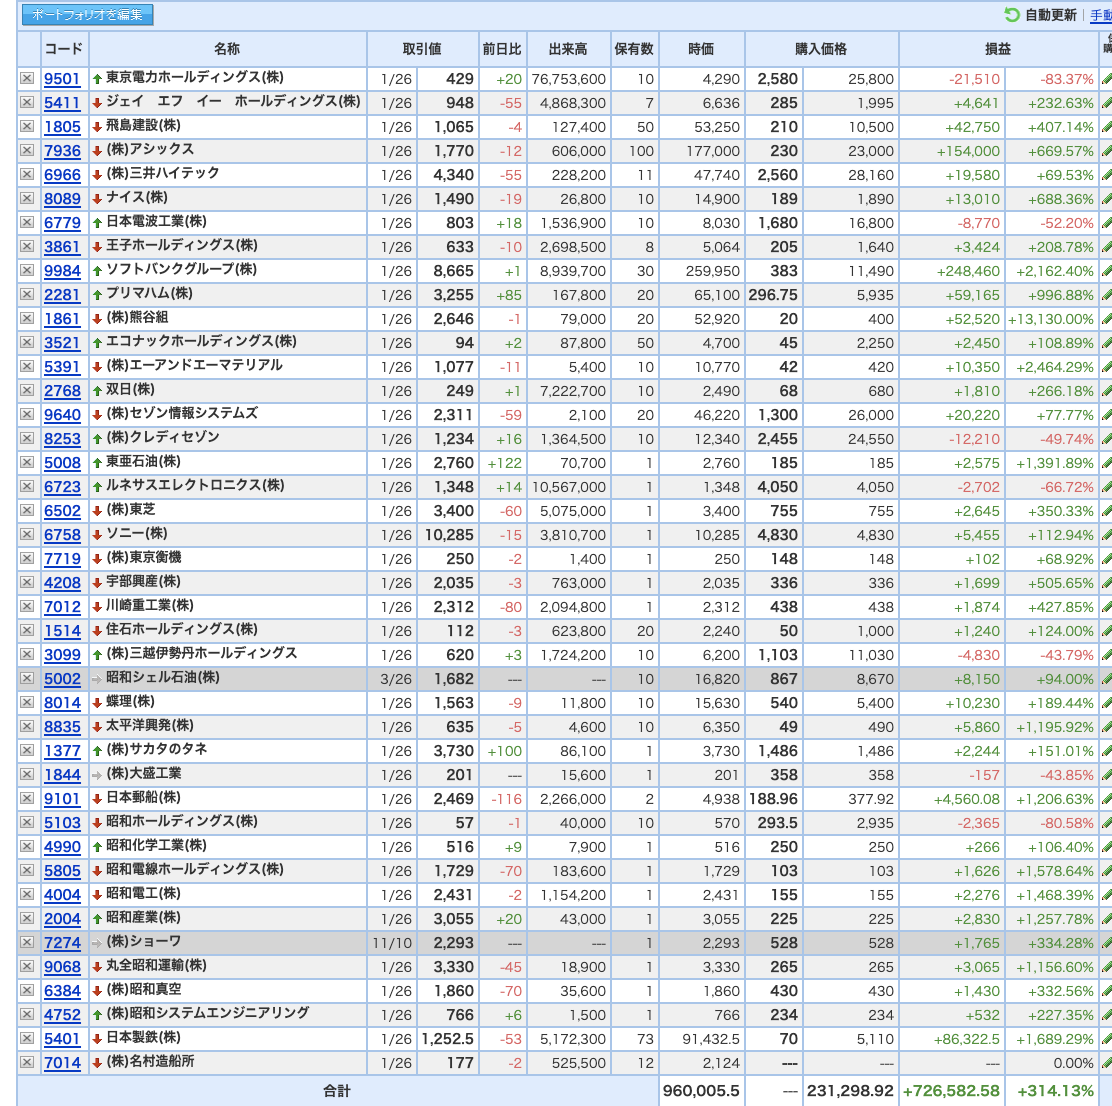Remove (株)熊谷組 row with X icon
The height and width of the screenshot is (1106, 1112).
[x=27, y=318]
